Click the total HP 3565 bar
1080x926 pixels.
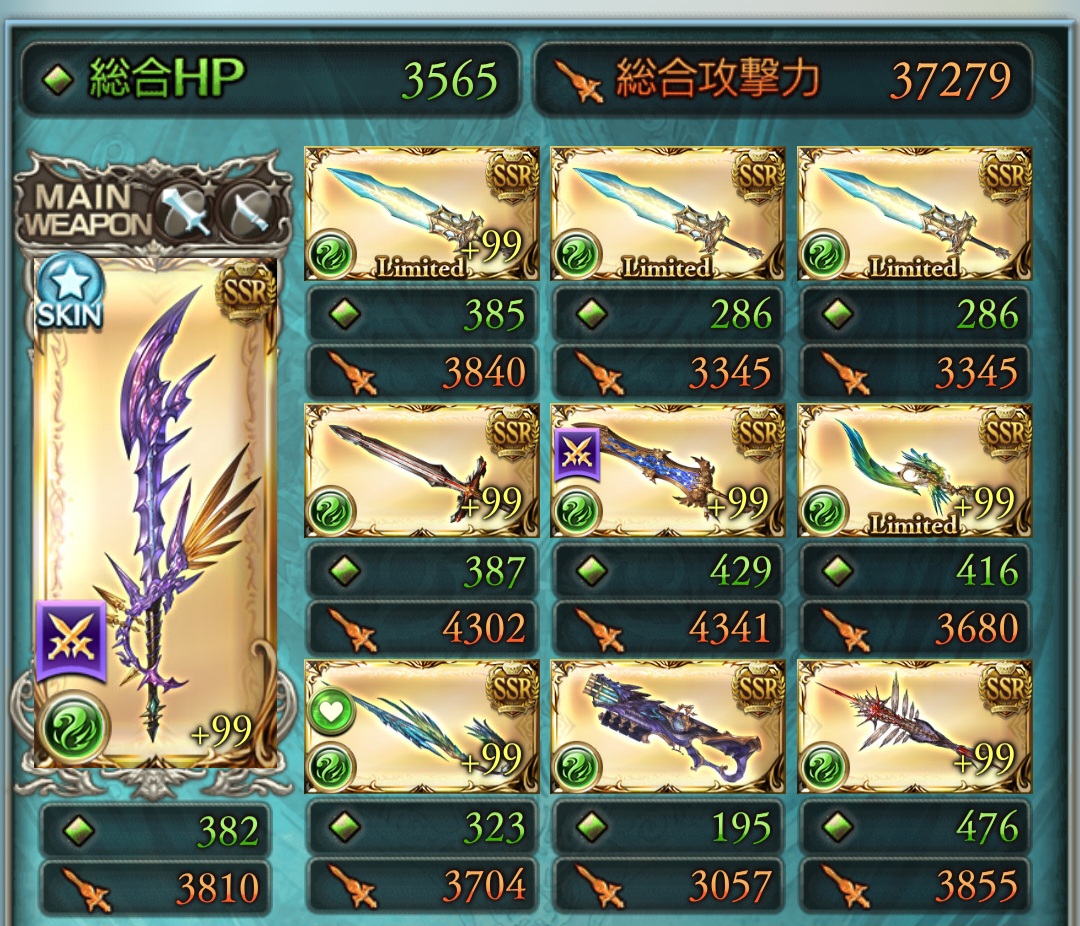270,79
